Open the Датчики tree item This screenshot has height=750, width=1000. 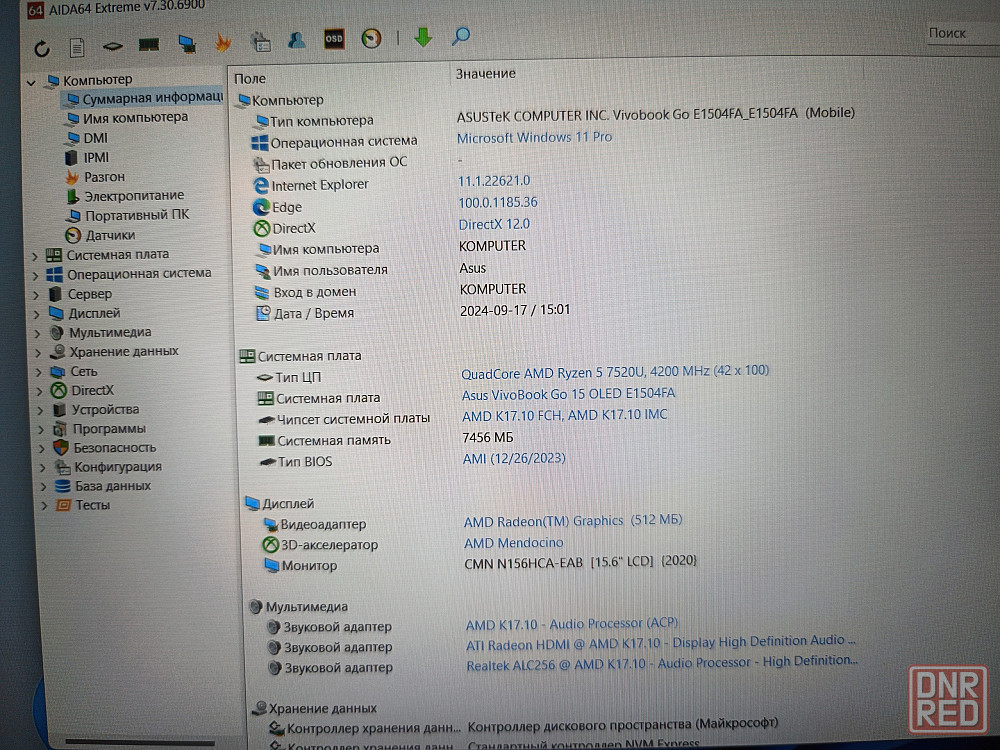pyautogui.click(x=101, y=235)
